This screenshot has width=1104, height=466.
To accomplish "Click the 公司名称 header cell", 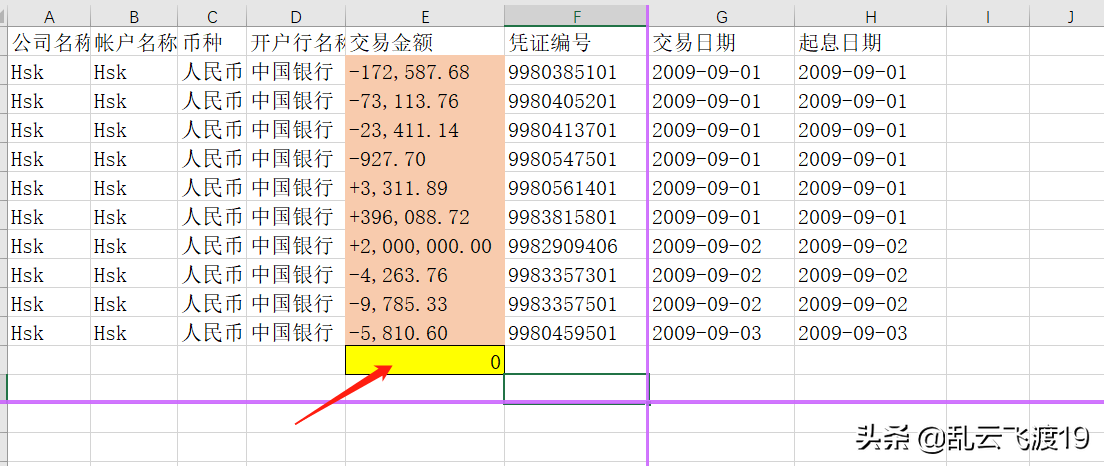I will point(49,42).
